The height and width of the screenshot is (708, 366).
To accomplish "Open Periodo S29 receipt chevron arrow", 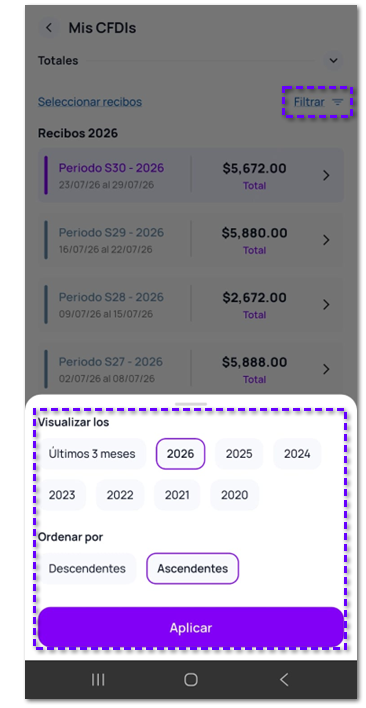I will coord(327,240).
